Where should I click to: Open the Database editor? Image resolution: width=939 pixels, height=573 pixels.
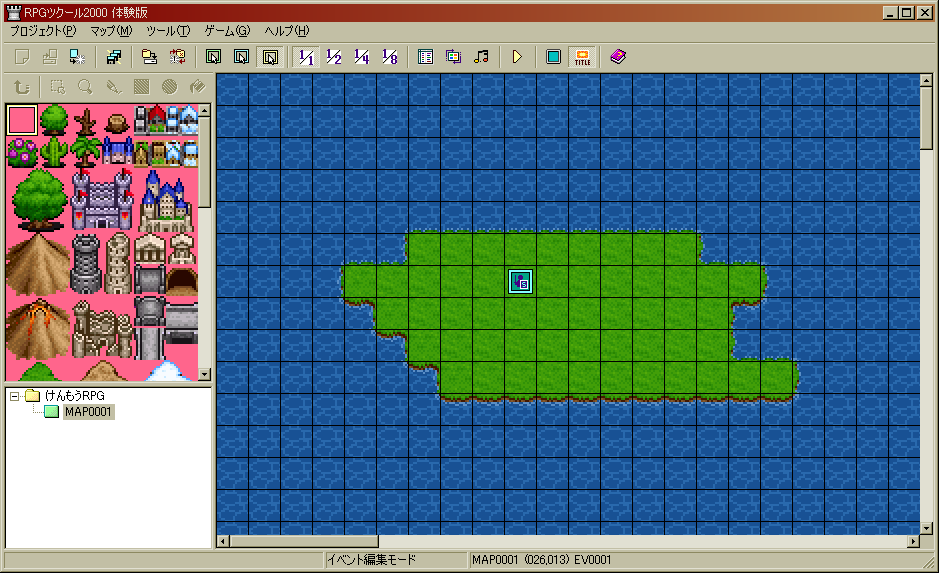[x=425, y=57]
